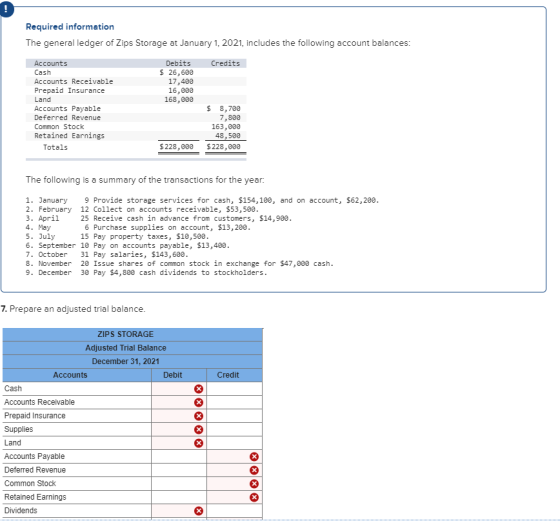Viewport: 560px width, 521px height.
Task: Click the red X icon in Land row
Action: tap(199, 443)
